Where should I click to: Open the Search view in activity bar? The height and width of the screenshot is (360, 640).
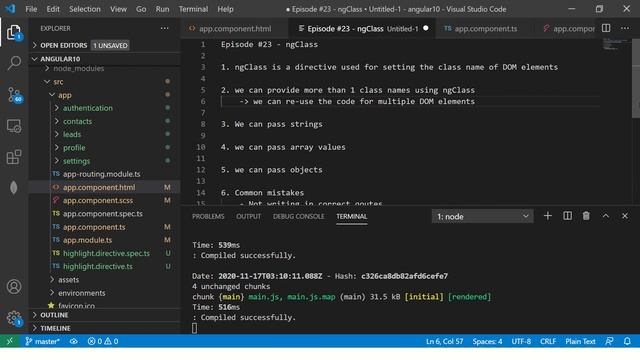point(14,63)
